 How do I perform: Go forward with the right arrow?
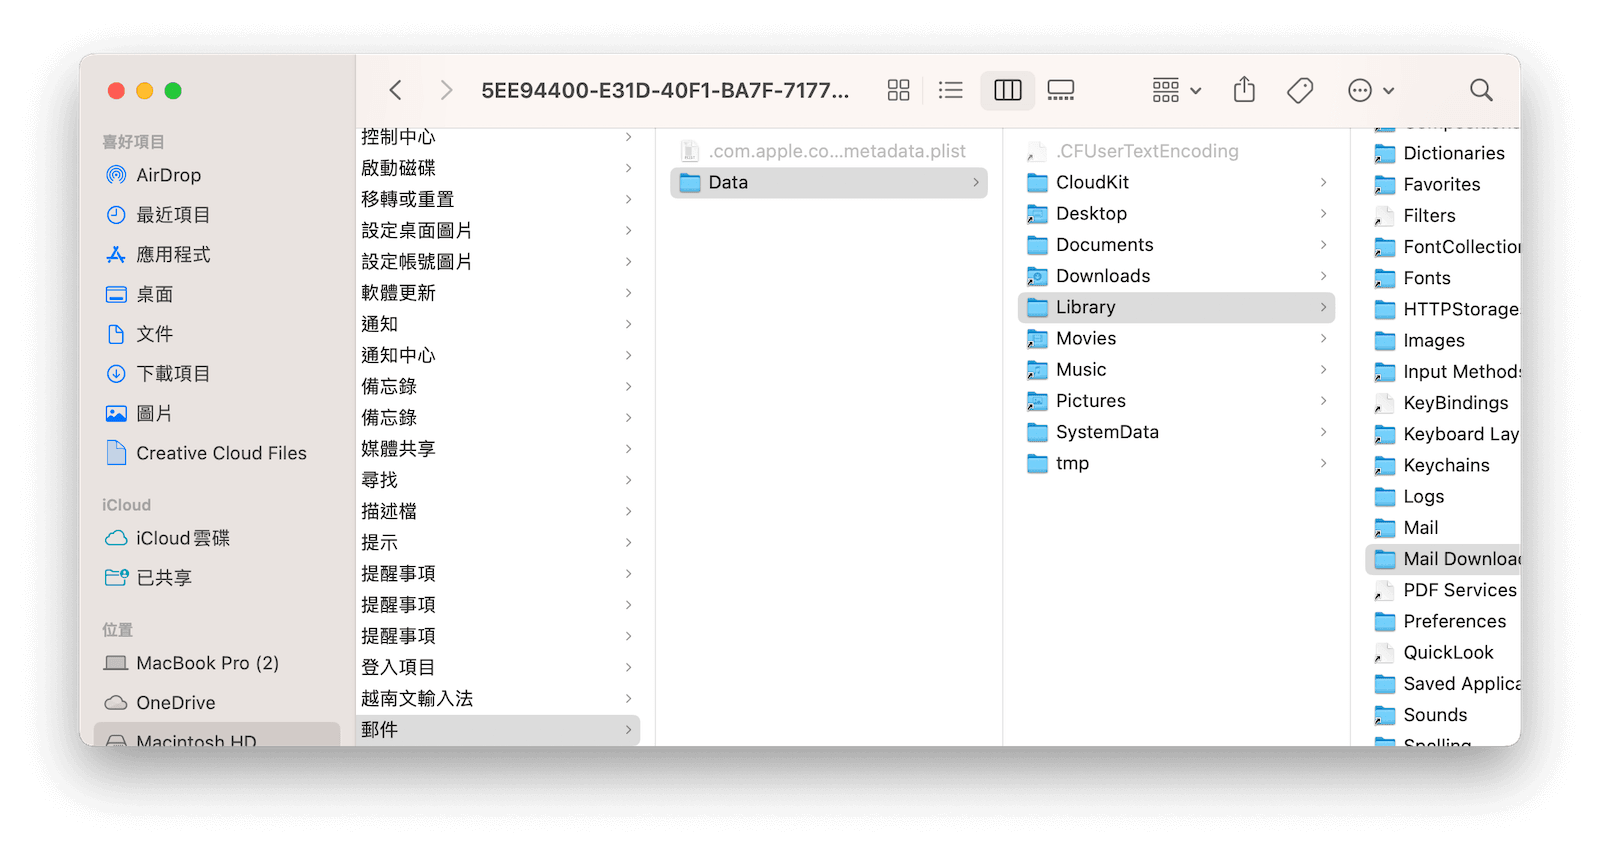pos(446,91)
